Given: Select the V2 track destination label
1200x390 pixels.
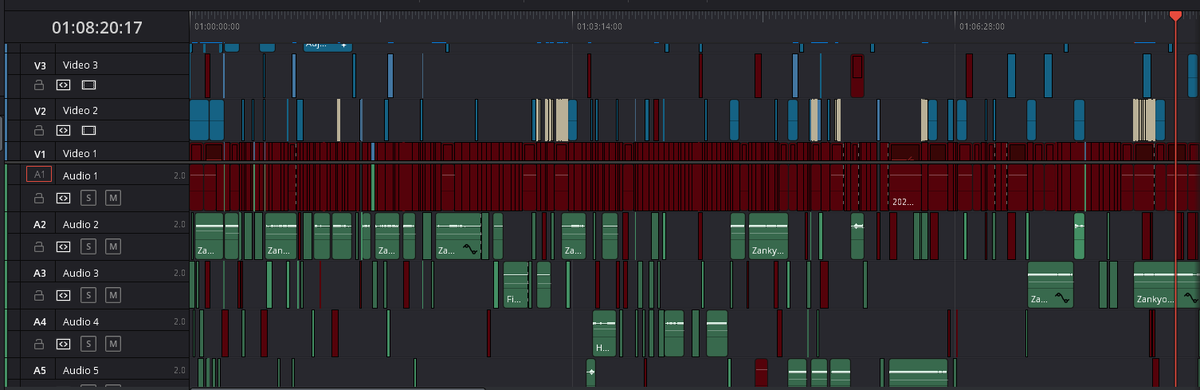Looking at the screenshot, I should (x=40, y=110).
